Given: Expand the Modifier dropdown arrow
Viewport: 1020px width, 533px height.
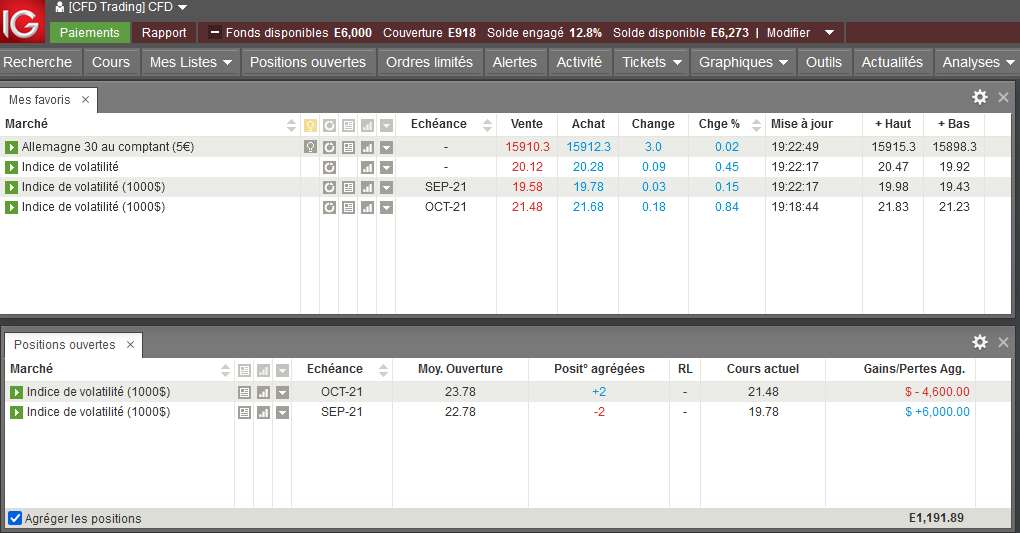Looking at the screenshot, I should tap(829, 33).
